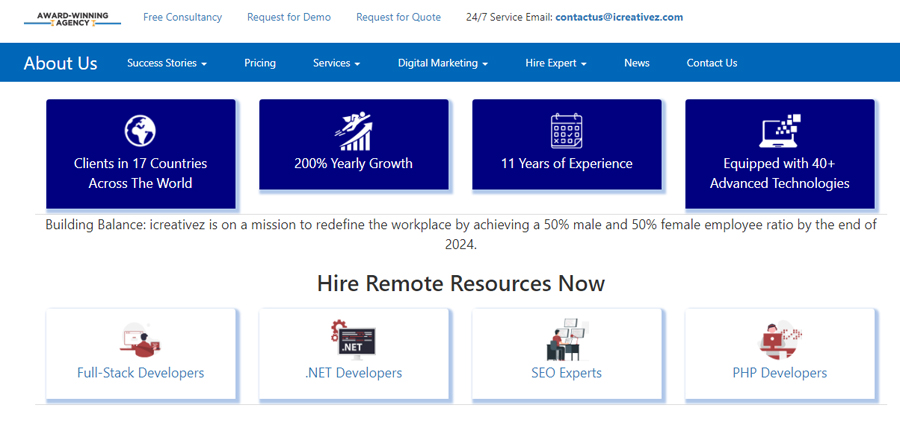
Task: Click the calendar icon for 11 Years
Action: (x=567, y=131)
